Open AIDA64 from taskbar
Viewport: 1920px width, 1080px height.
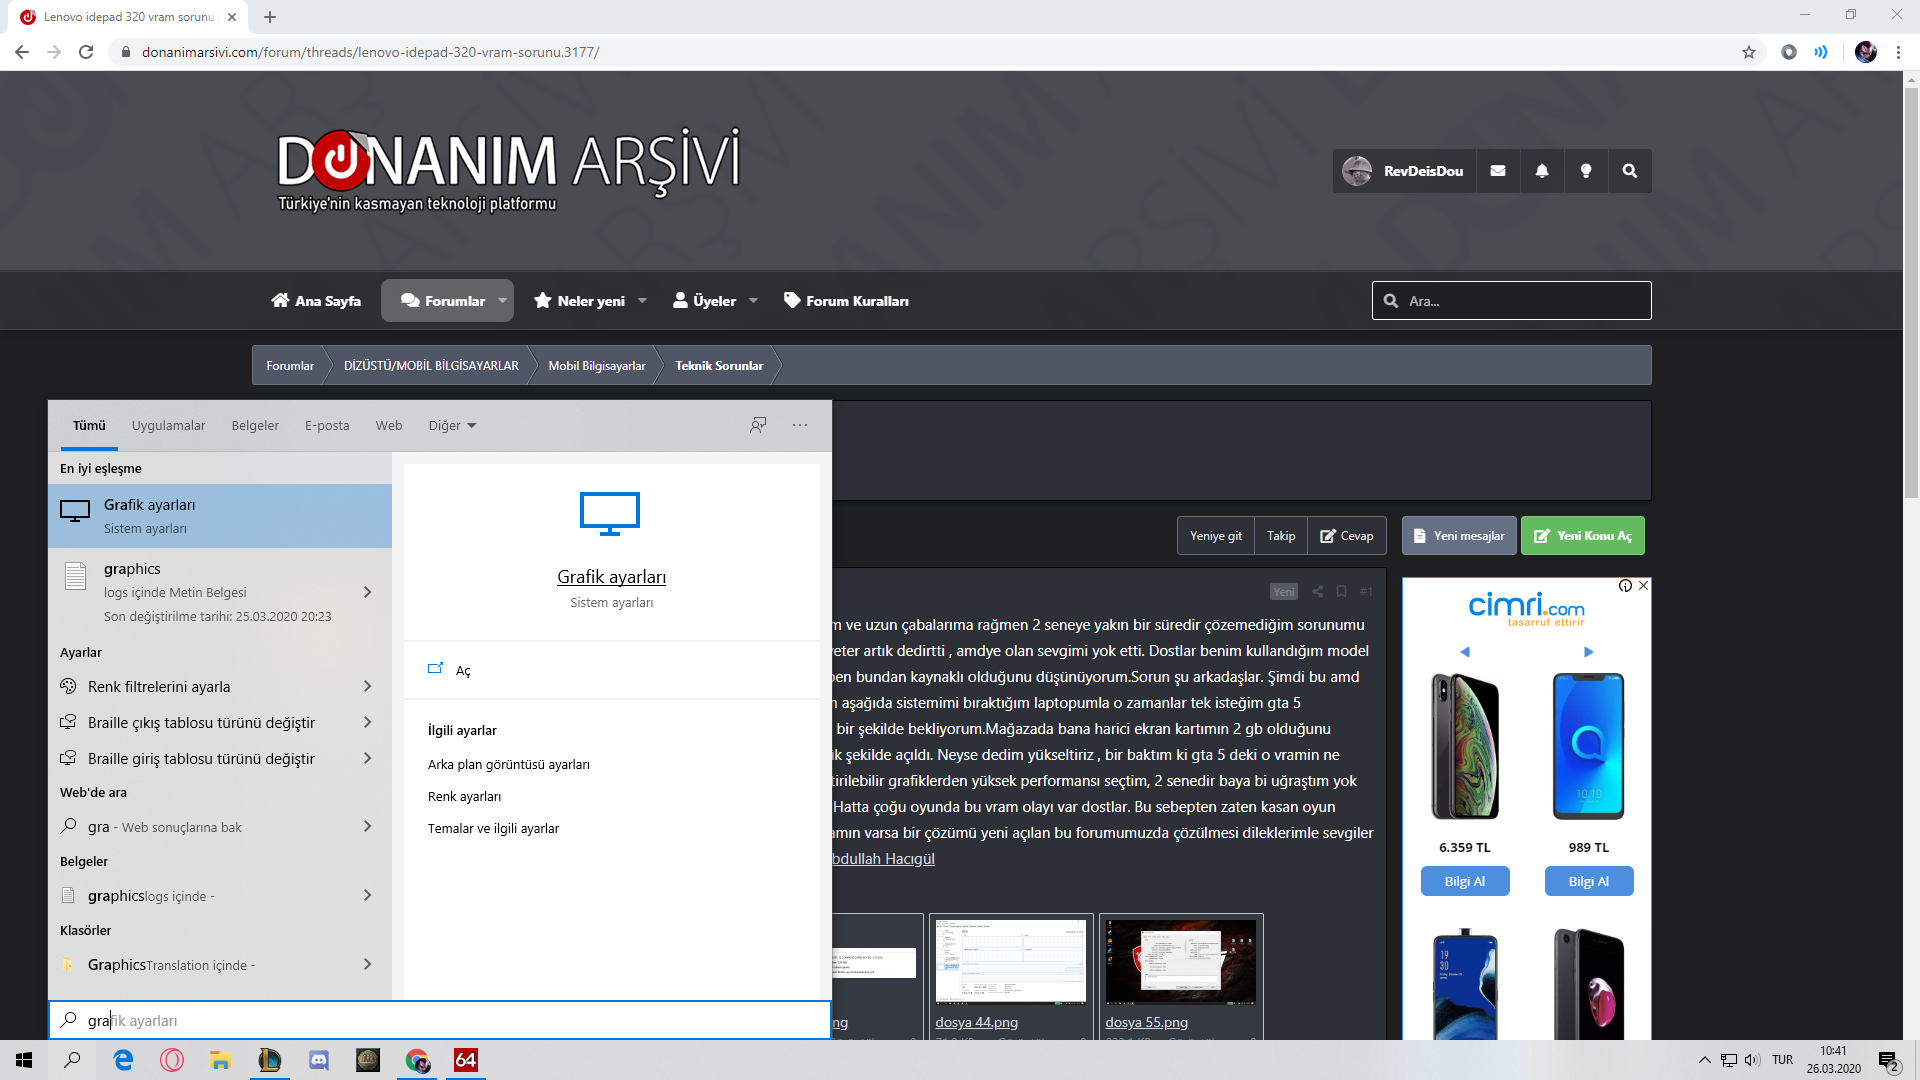click(466, 1060)
